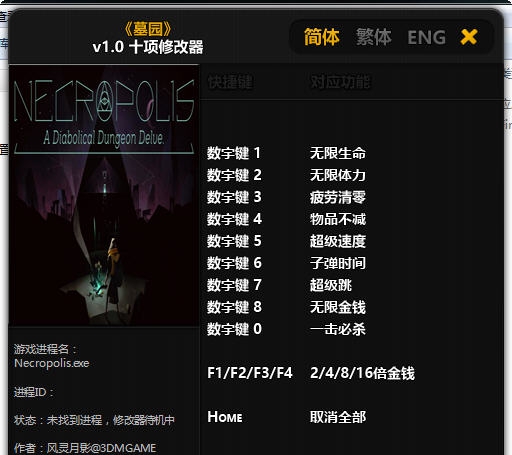Image resolution: width=512 pixels, height=455 pixels.
Task: Select the 无限生命 function text
Action: click(x=338, y=153)
